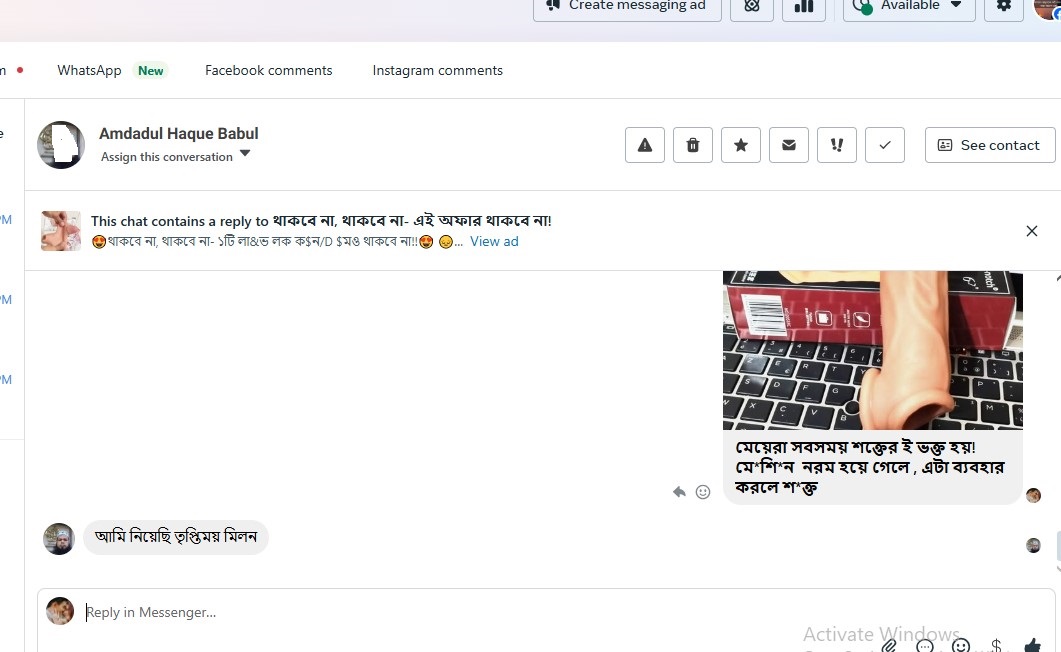Mark conversation as done with checkmark
This screenshot has width=1061, height=652.
885,145
